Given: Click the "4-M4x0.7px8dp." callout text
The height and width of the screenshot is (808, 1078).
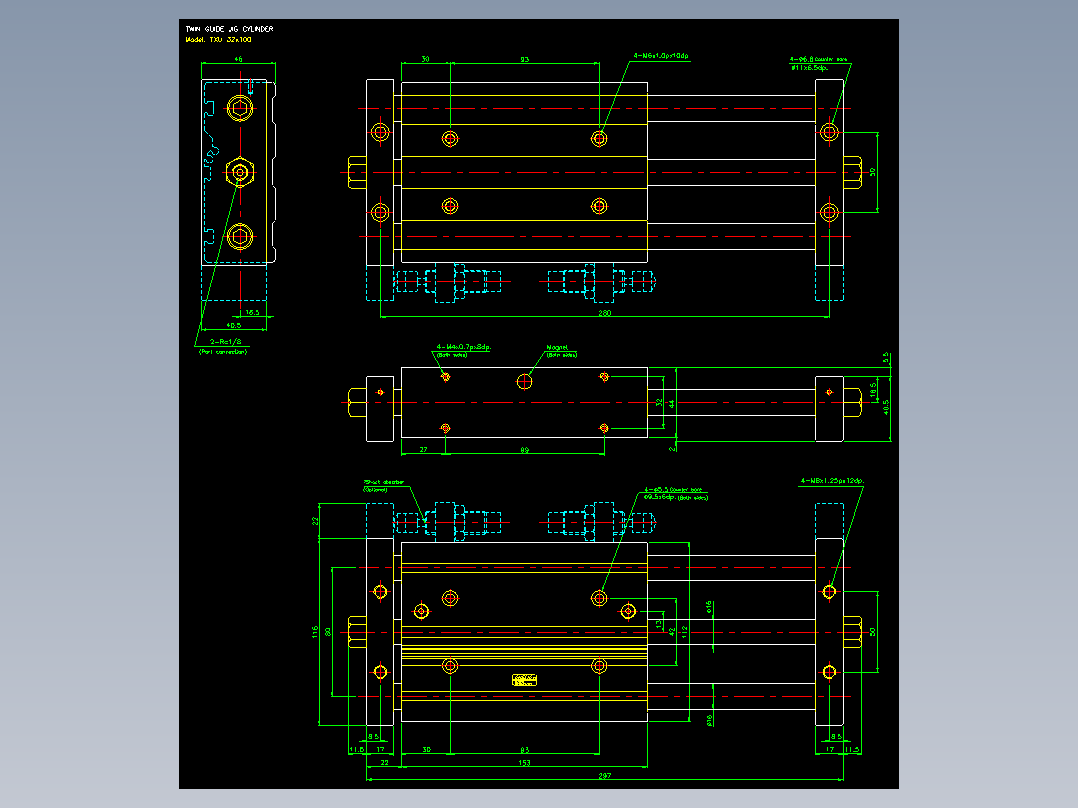Looking at the screenshot, I should [463, 347].
